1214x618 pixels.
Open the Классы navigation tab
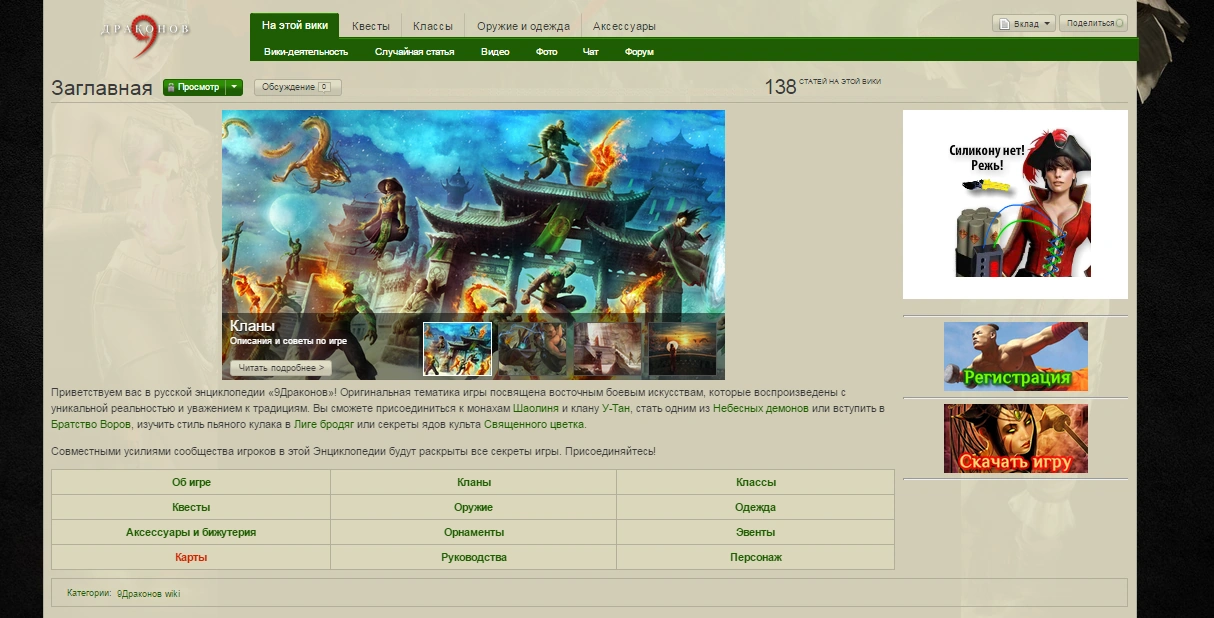click(432, 26)
